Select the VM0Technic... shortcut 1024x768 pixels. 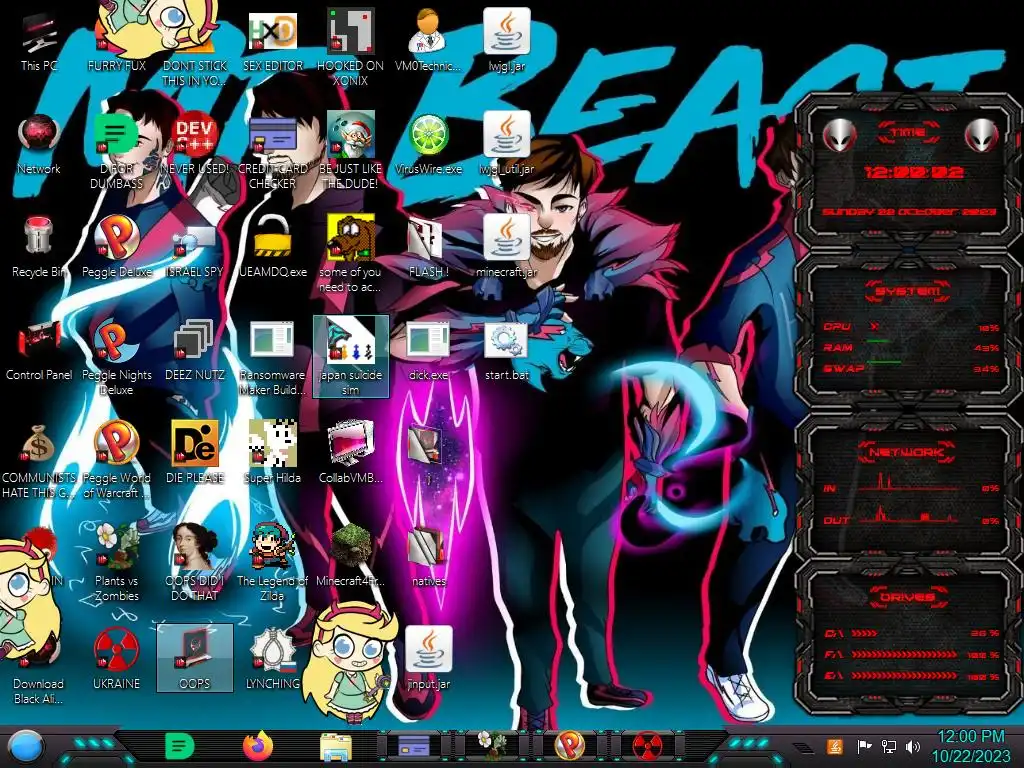(428, 40)
